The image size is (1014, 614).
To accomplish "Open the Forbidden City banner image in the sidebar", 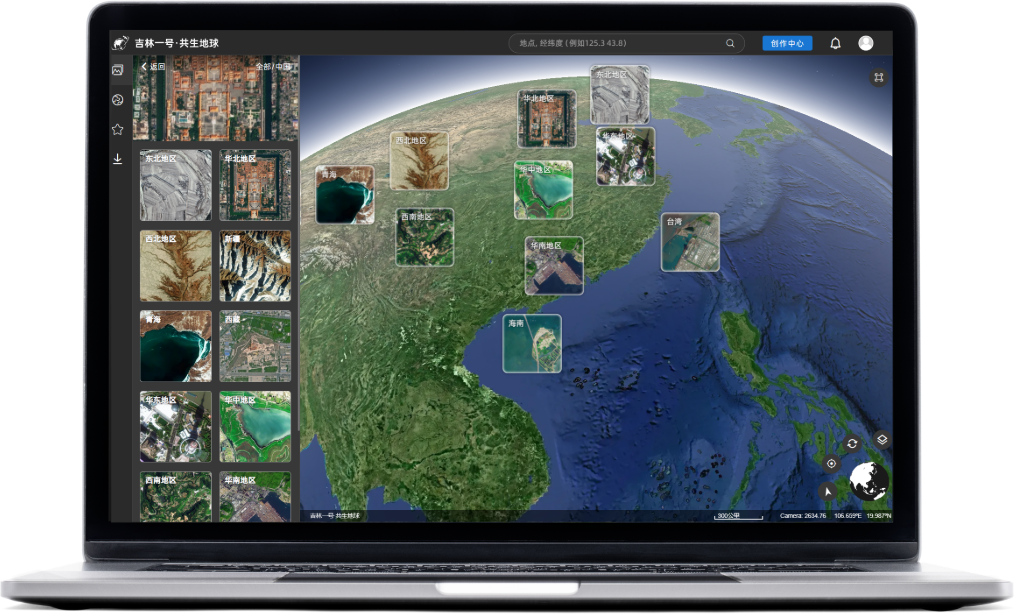I will point(216,98).
